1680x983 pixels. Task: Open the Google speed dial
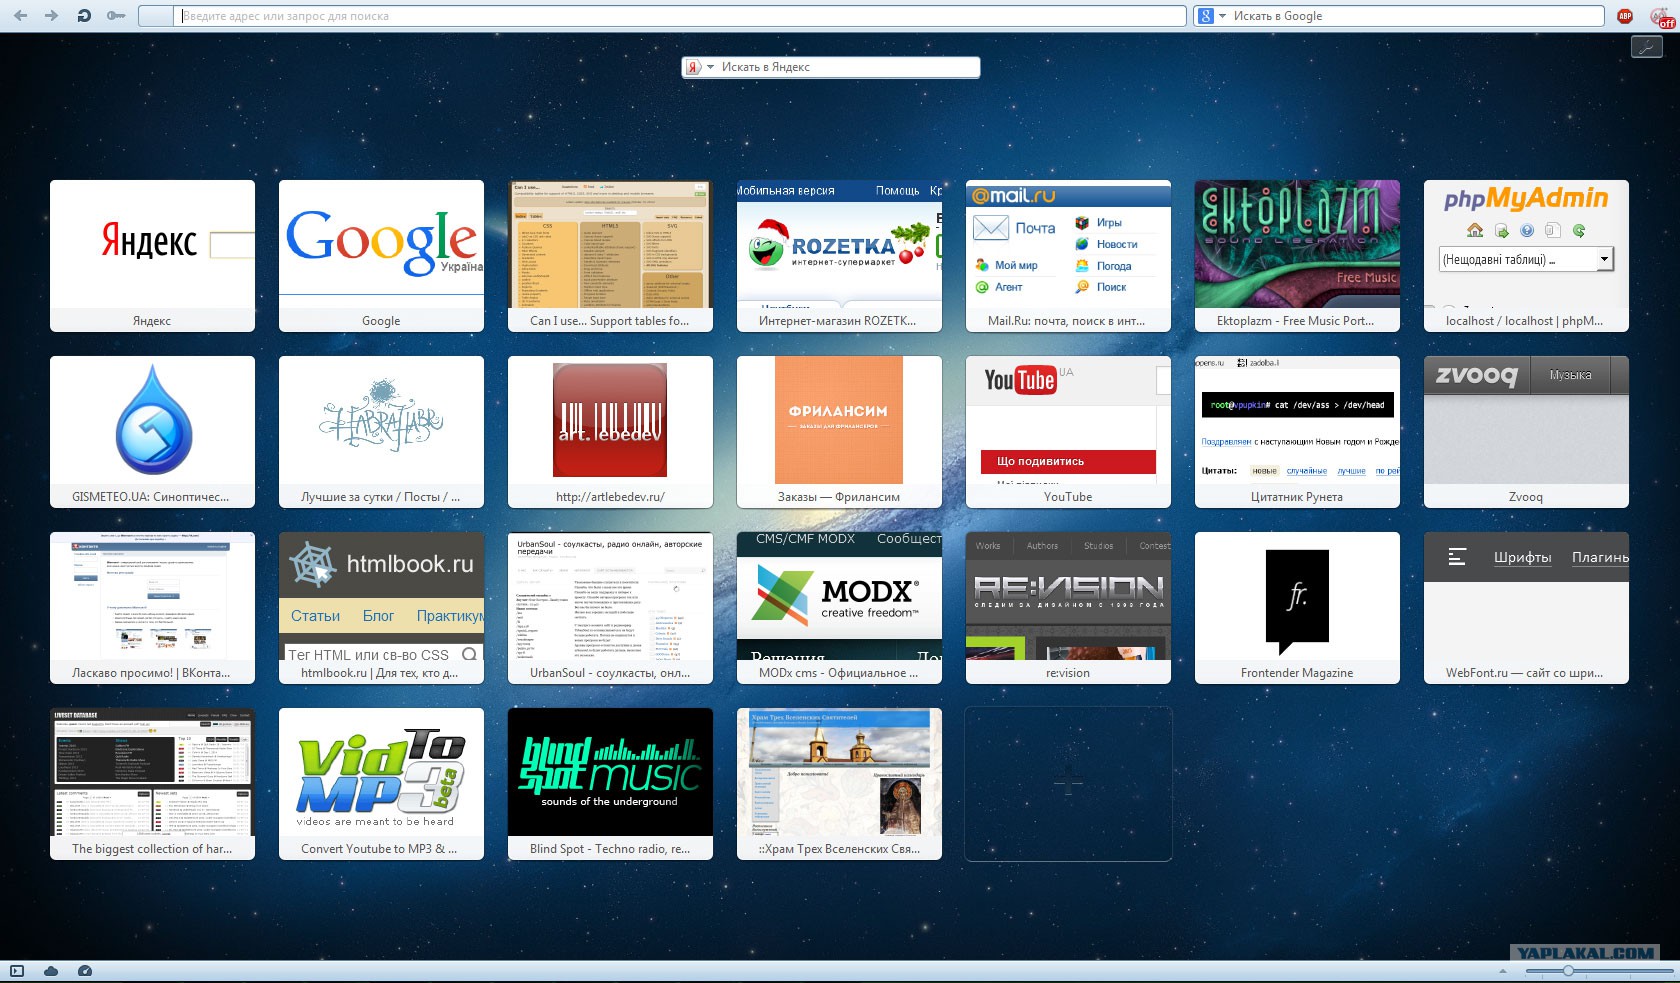(381, 256)
